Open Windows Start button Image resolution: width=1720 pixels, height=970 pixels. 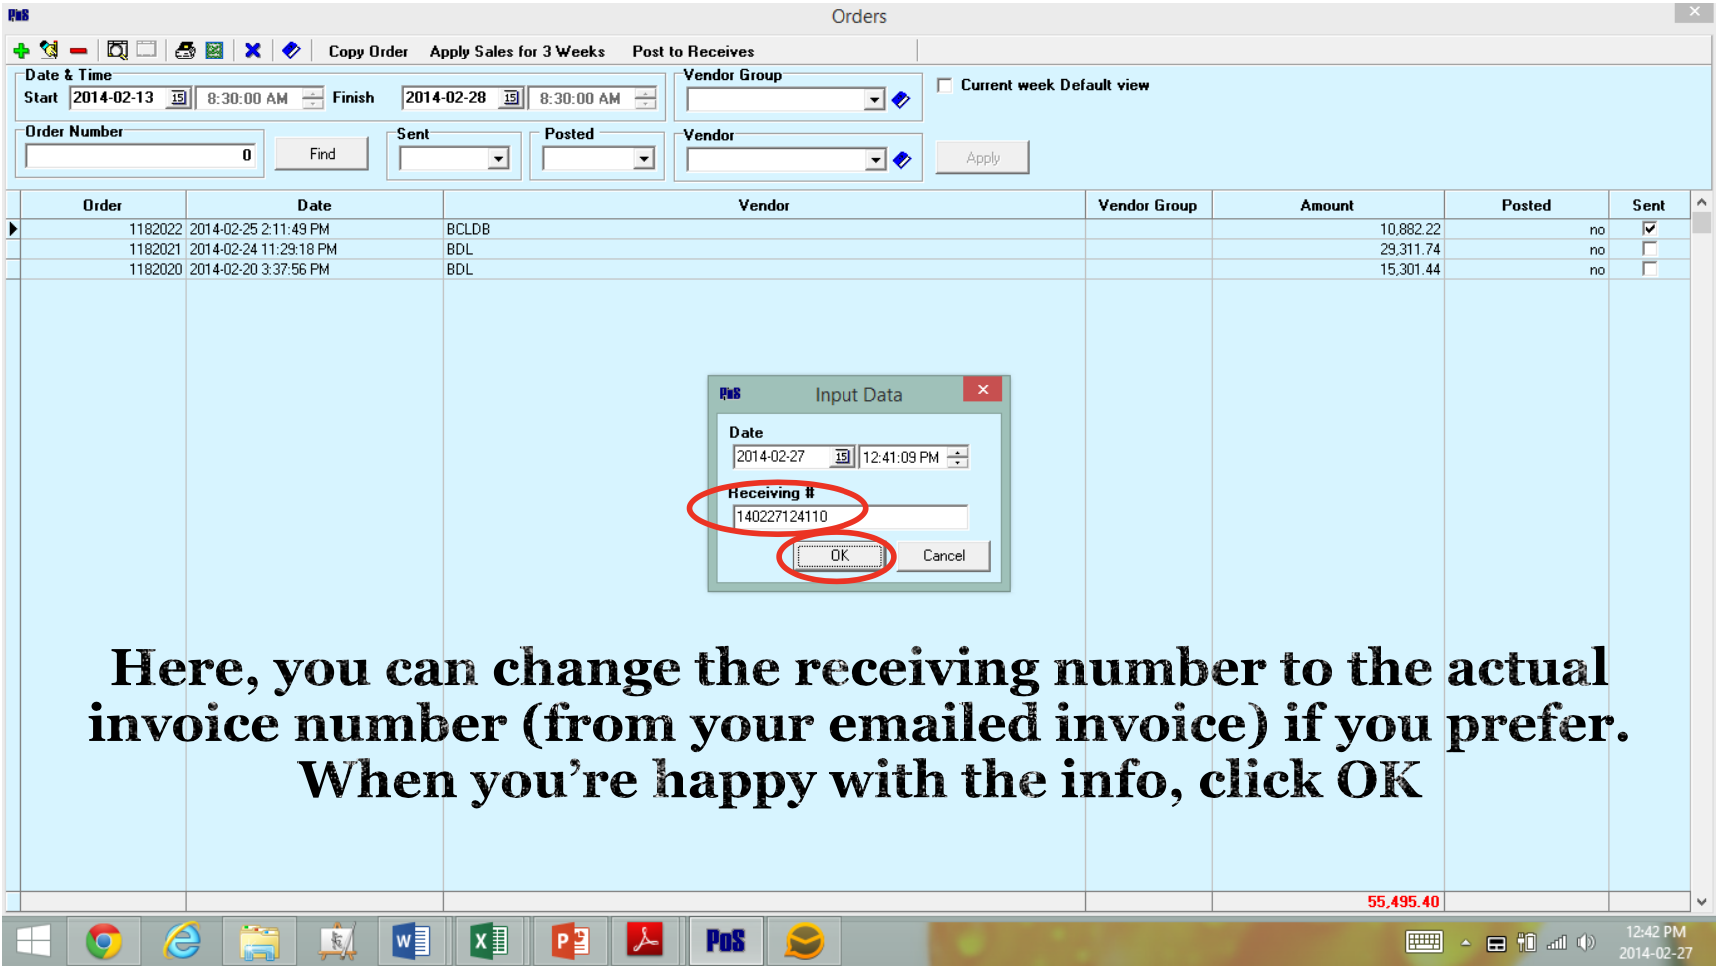tap(33, 942)
